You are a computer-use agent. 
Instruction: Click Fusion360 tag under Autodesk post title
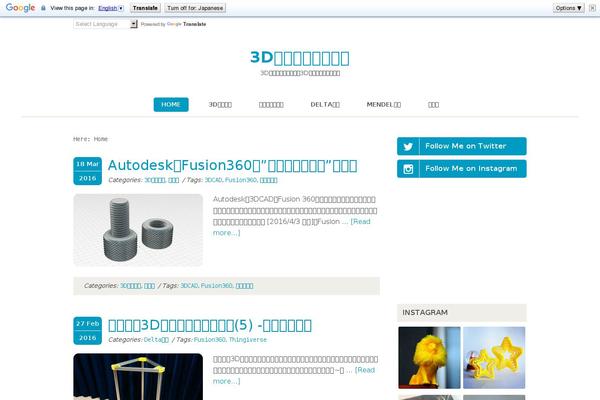coord(241,180)
